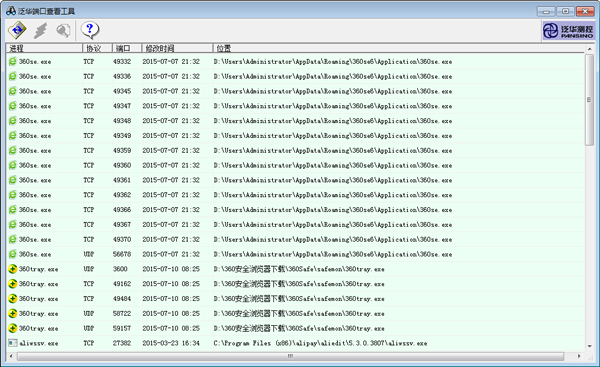Select port value 49366
The image size is (600, 367).
coord(122,210)
